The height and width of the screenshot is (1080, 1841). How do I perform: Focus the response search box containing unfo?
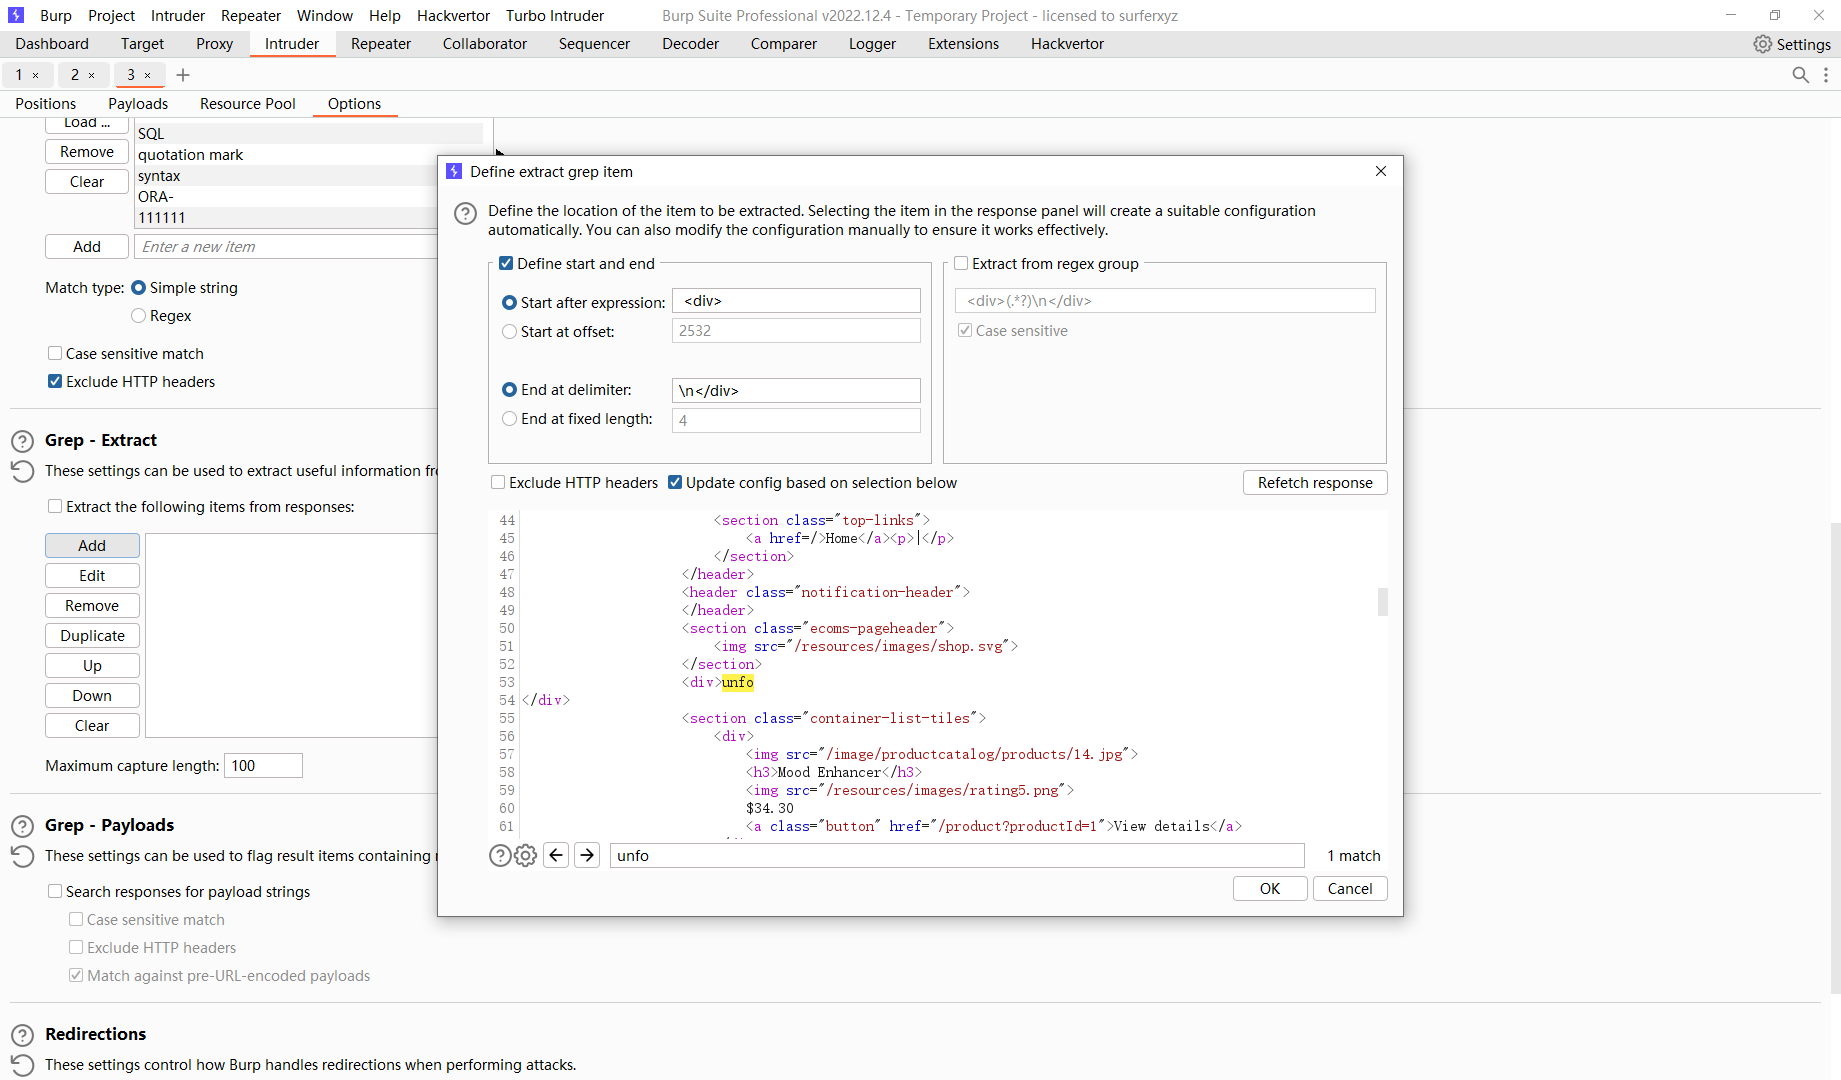click(x=956, y=855)
